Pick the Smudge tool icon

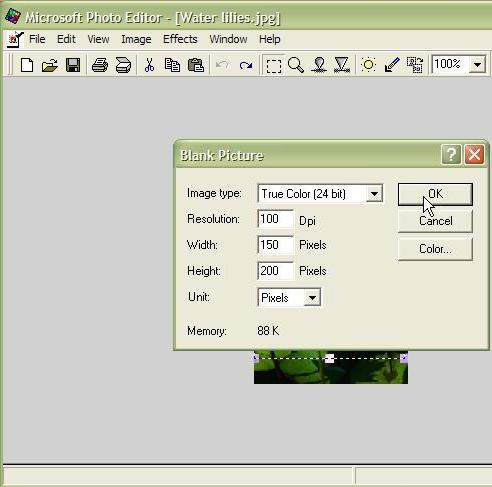tap(319, 65)
